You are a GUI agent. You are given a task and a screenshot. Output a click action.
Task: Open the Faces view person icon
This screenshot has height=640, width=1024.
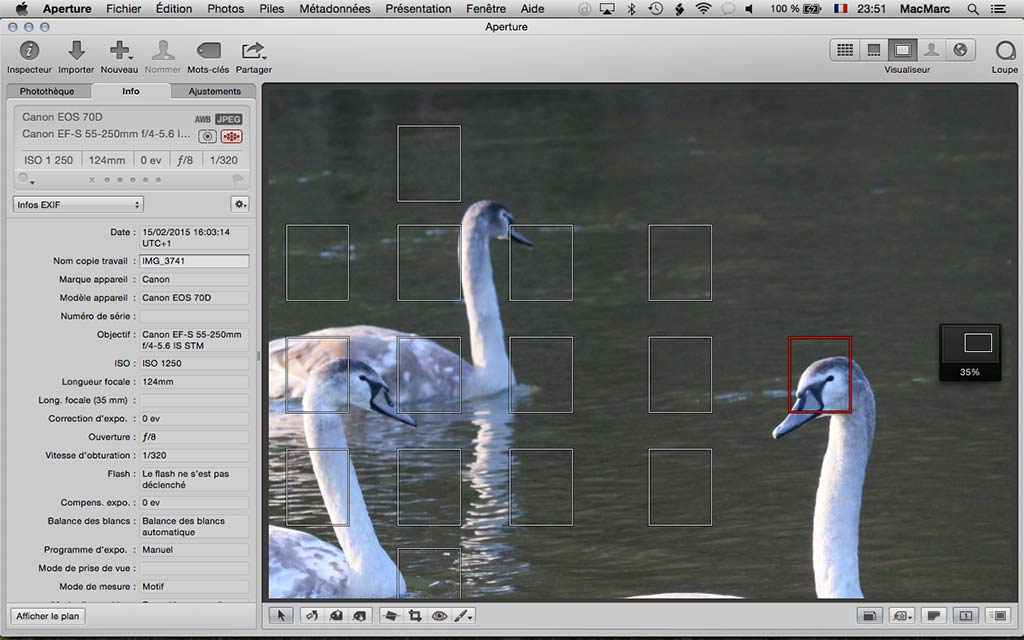tap(931, 50)
